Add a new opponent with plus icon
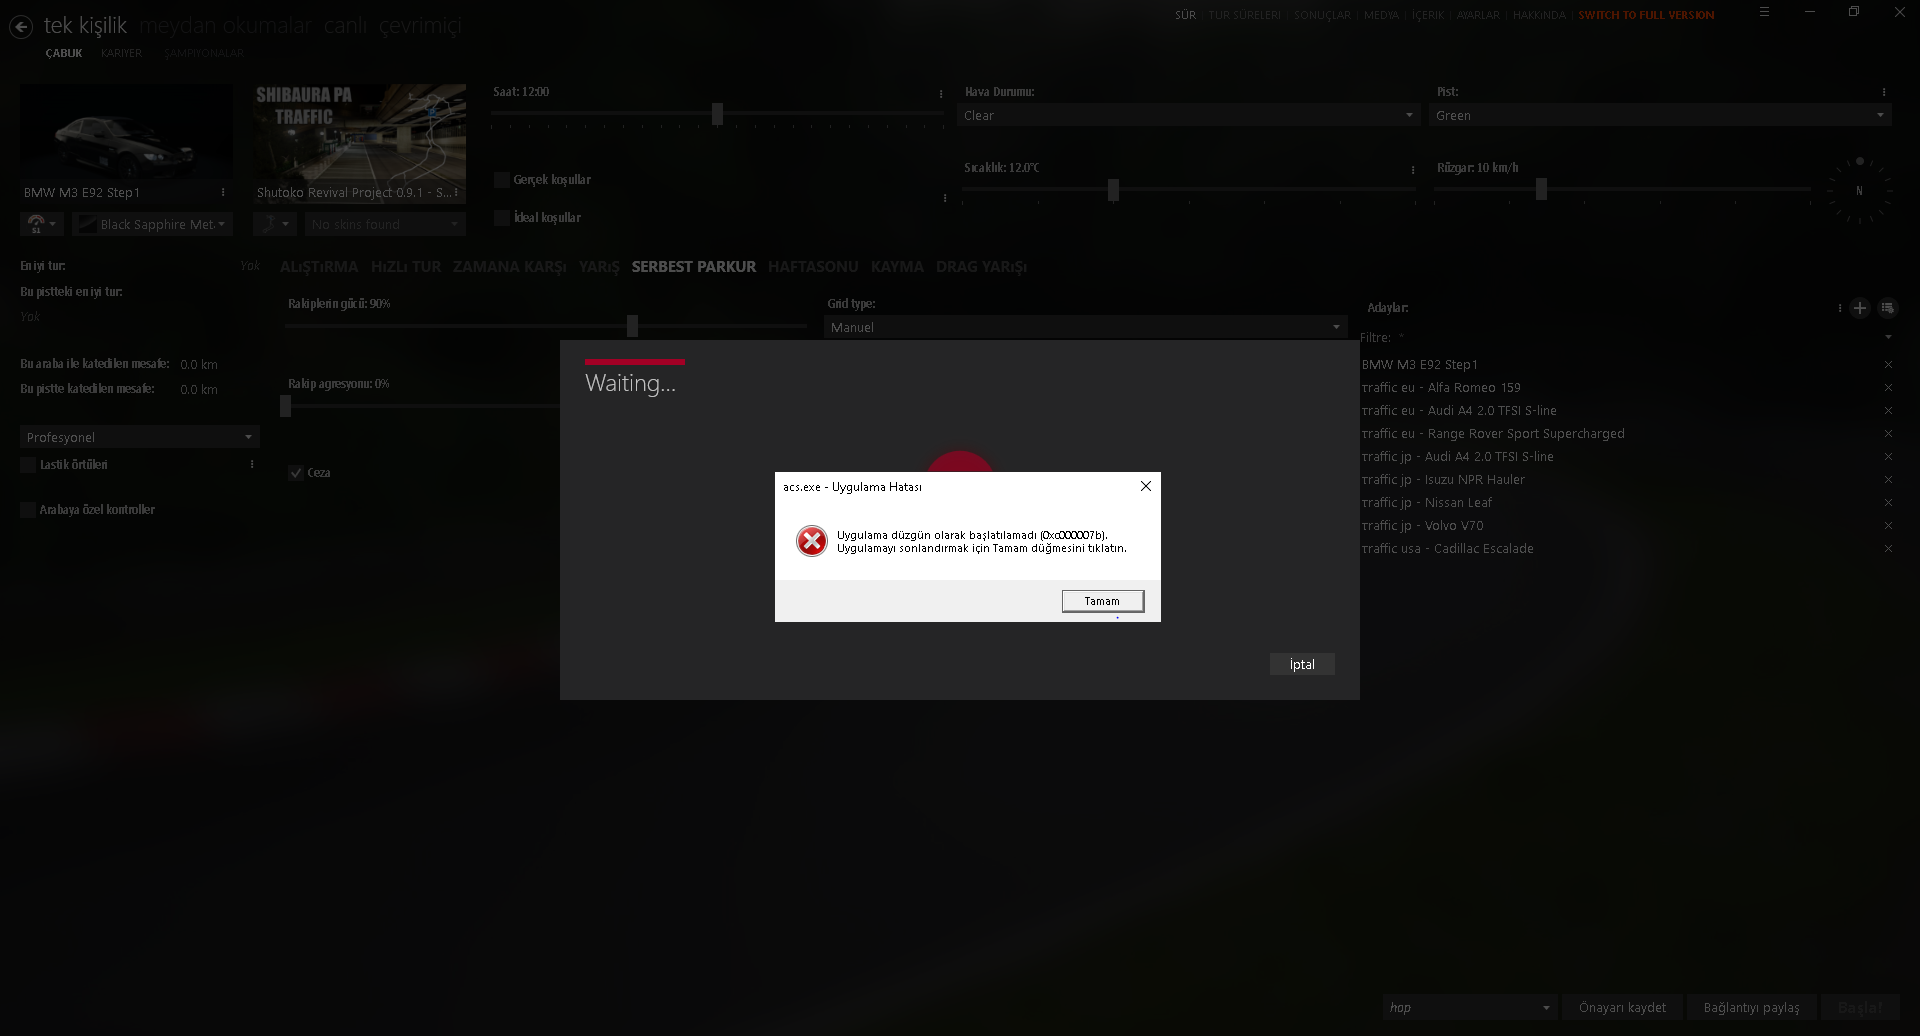 coord(1860,308)
